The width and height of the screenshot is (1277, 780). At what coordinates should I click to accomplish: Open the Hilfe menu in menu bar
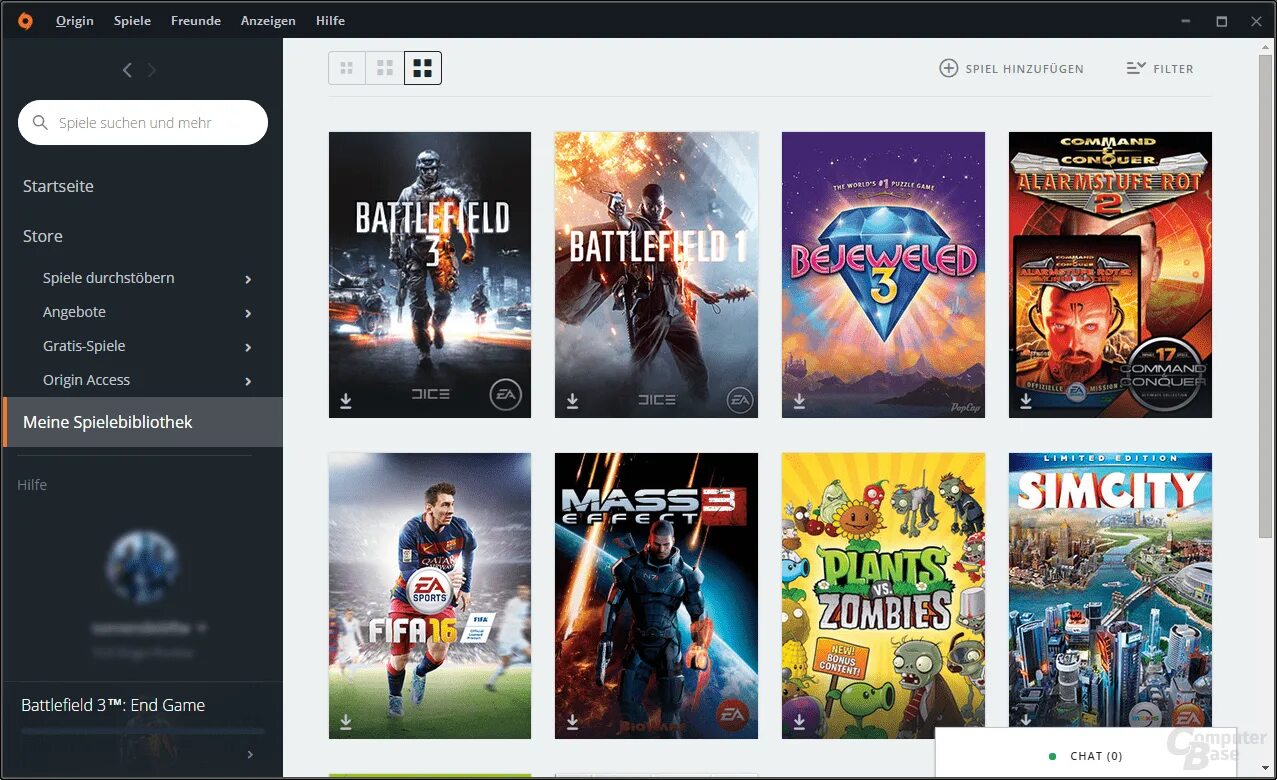click(x=330, y=21)
